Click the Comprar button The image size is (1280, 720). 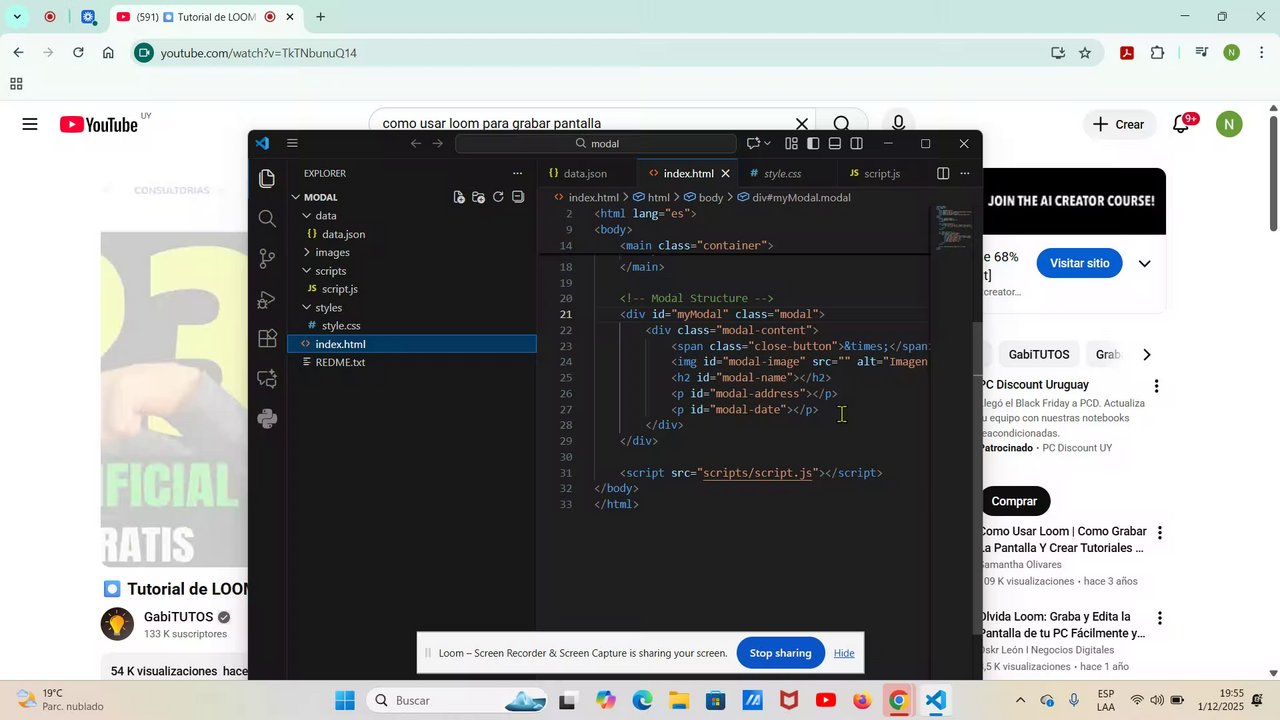[x=1014, y=501]
